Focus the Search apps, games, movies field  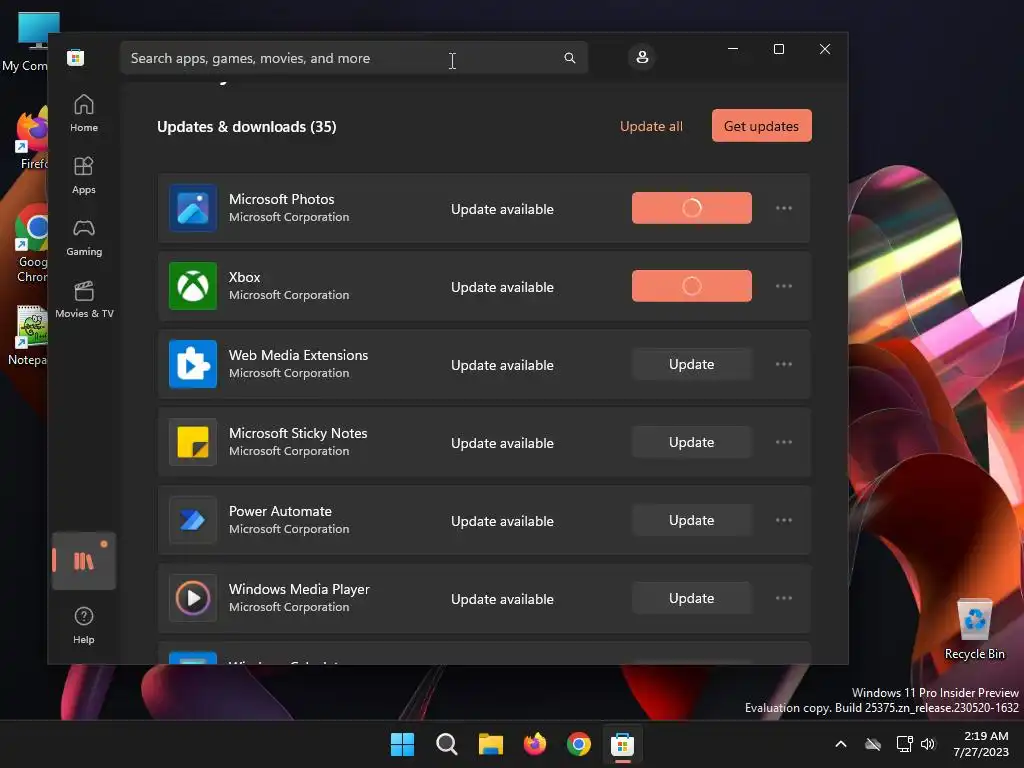[353, 58]
